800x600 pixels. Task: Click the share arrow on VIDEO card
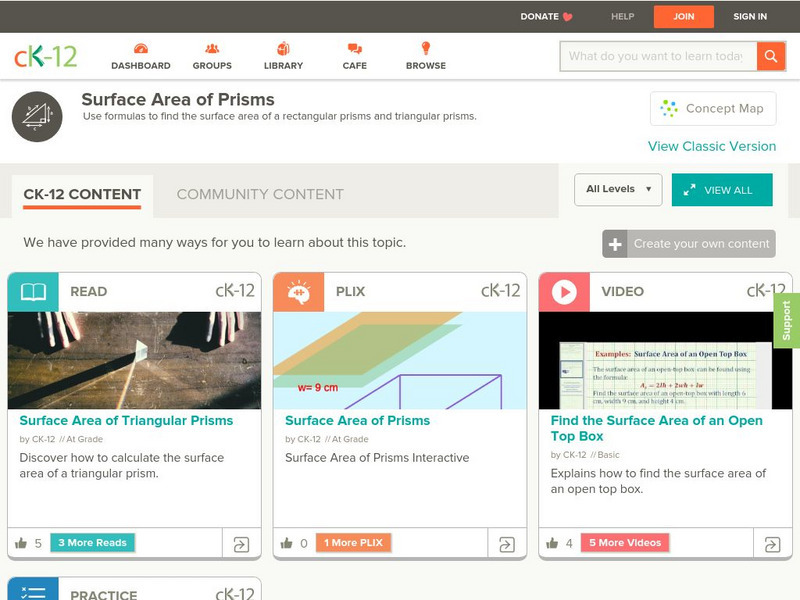coord(772,544)
